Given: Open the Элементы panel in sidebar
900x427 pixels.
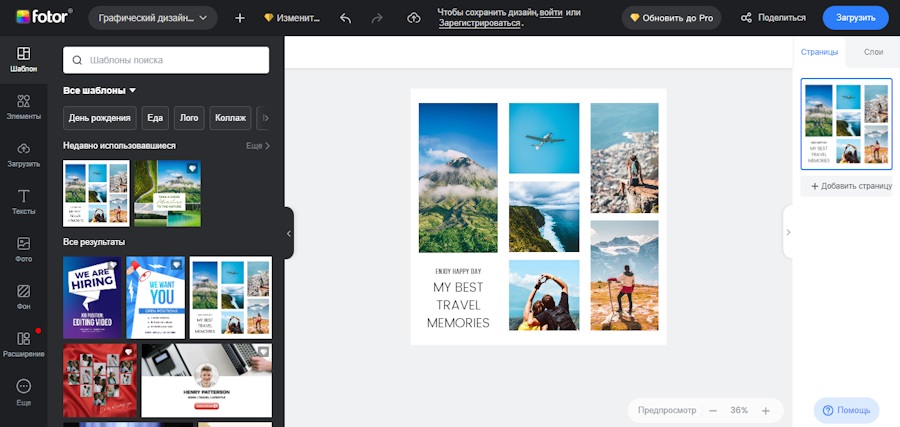Looking at the screenshot, I should pyautogui.click(x=23, y=106).
